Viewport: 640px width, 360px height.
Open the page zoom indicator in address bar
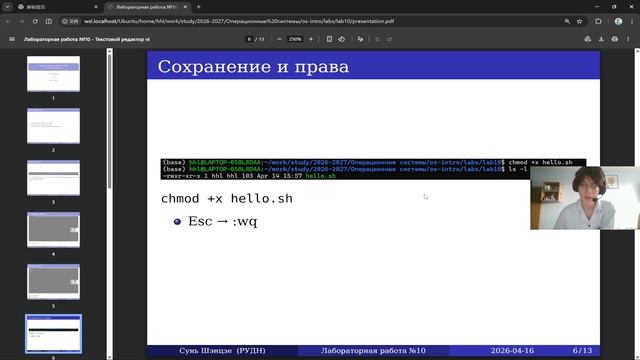567,21
